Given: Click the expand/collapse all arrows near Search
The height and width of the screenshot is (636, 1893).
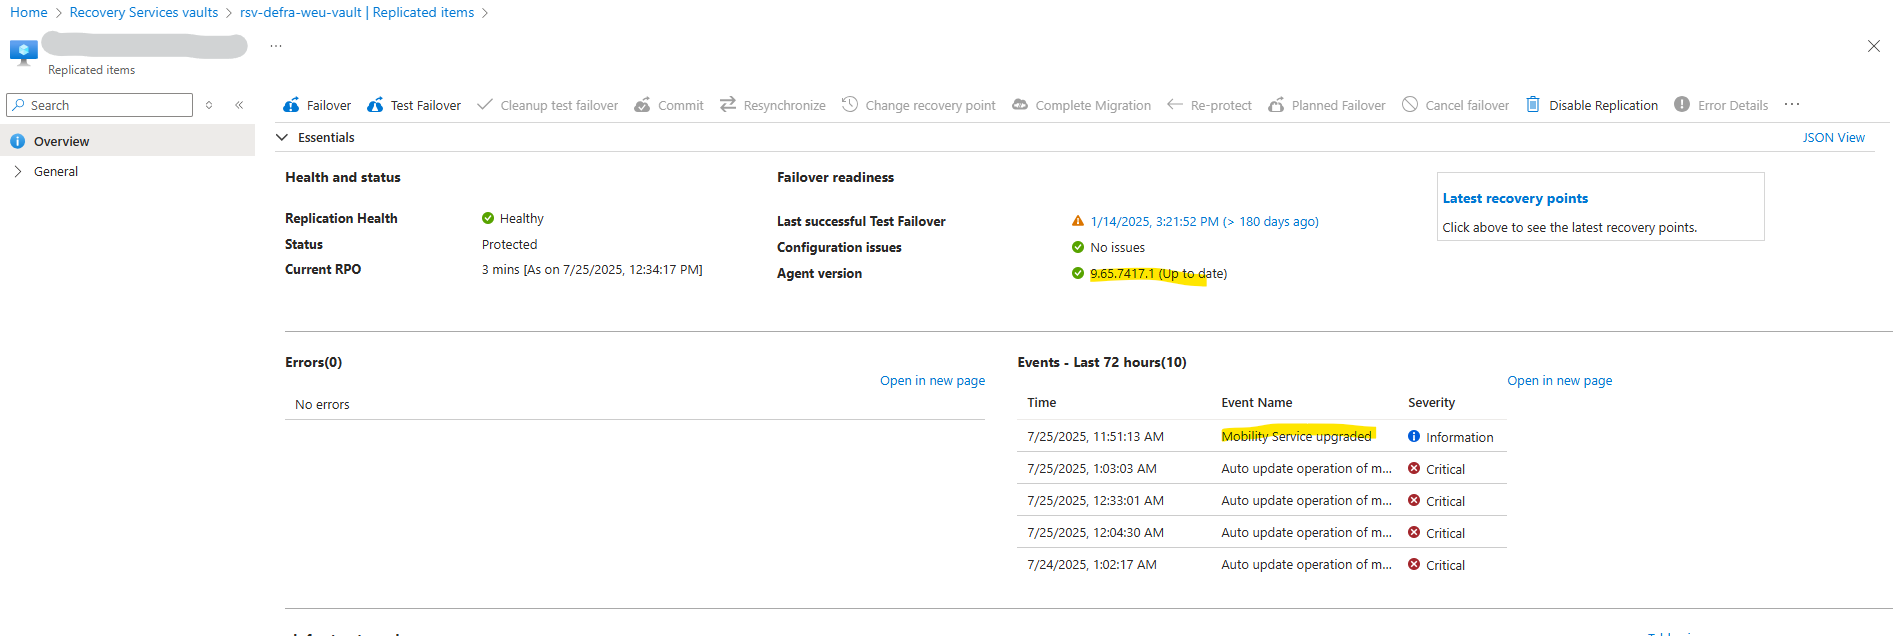Looking at the screenshot, I should coord(209,105).
